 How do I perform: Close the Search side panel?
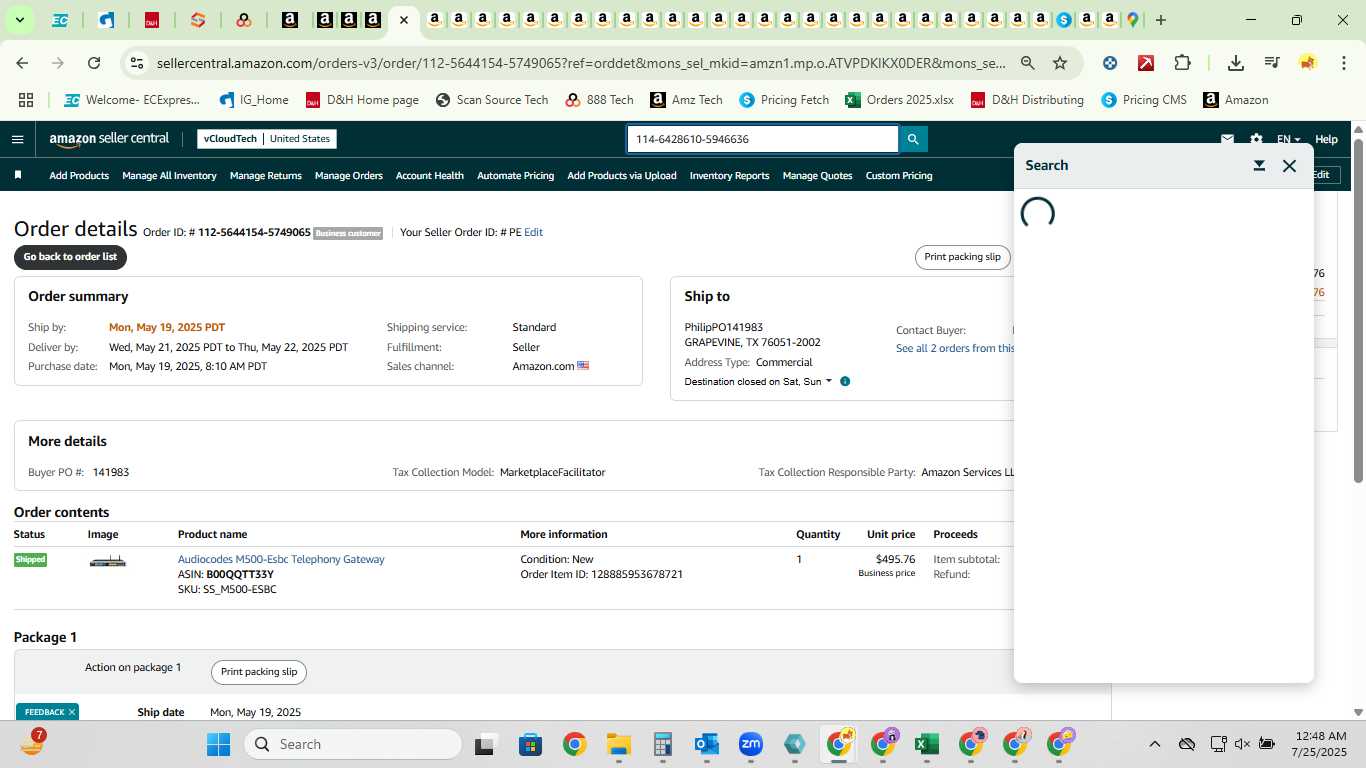[x=1290, y=166]
